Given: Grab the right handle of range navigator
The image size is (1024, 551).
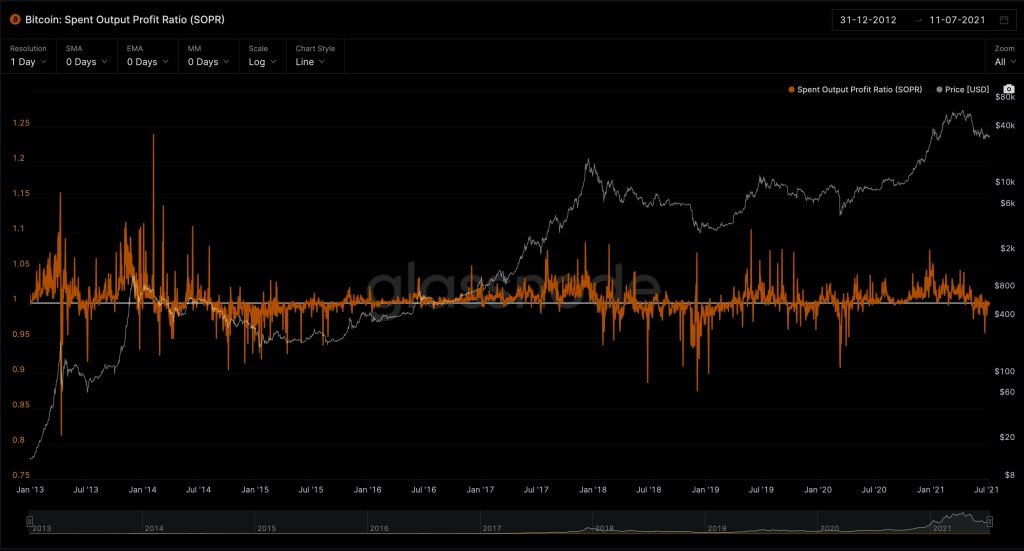Looking at the screenshot, I should pos(990,521).
